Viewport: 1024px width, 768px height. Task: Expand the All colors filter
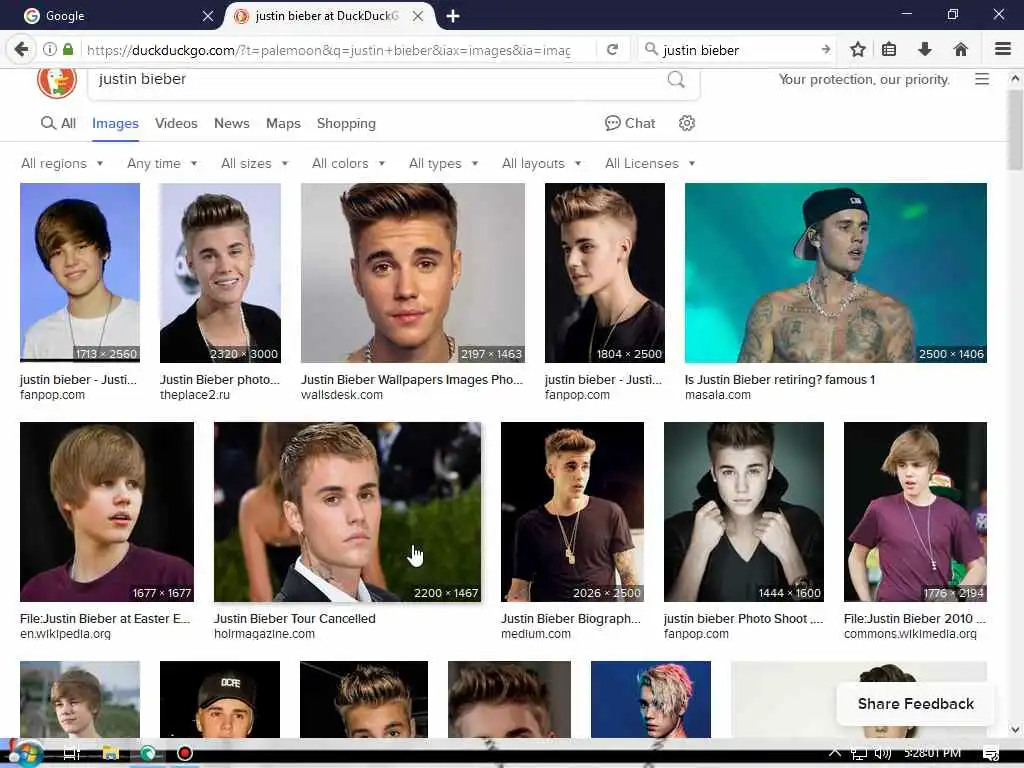coord(348,164)
